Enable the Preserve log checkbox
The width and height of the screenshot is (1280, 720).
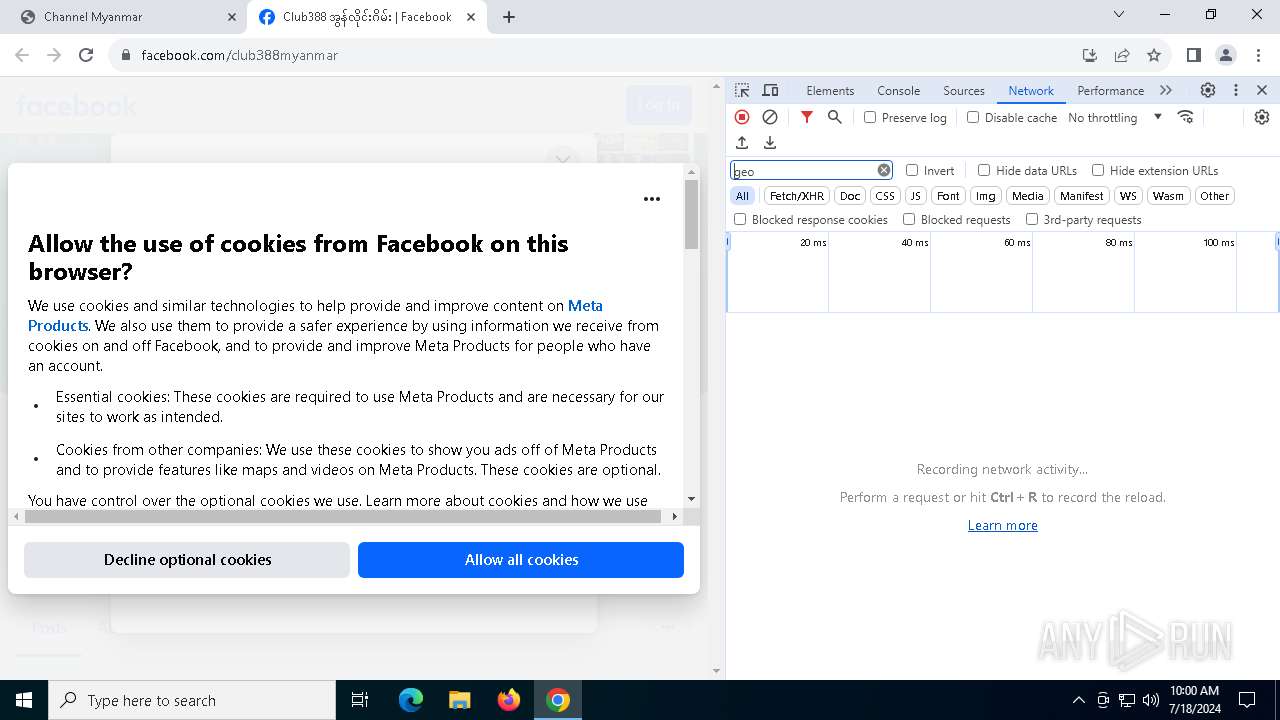[x=870, y=117]
